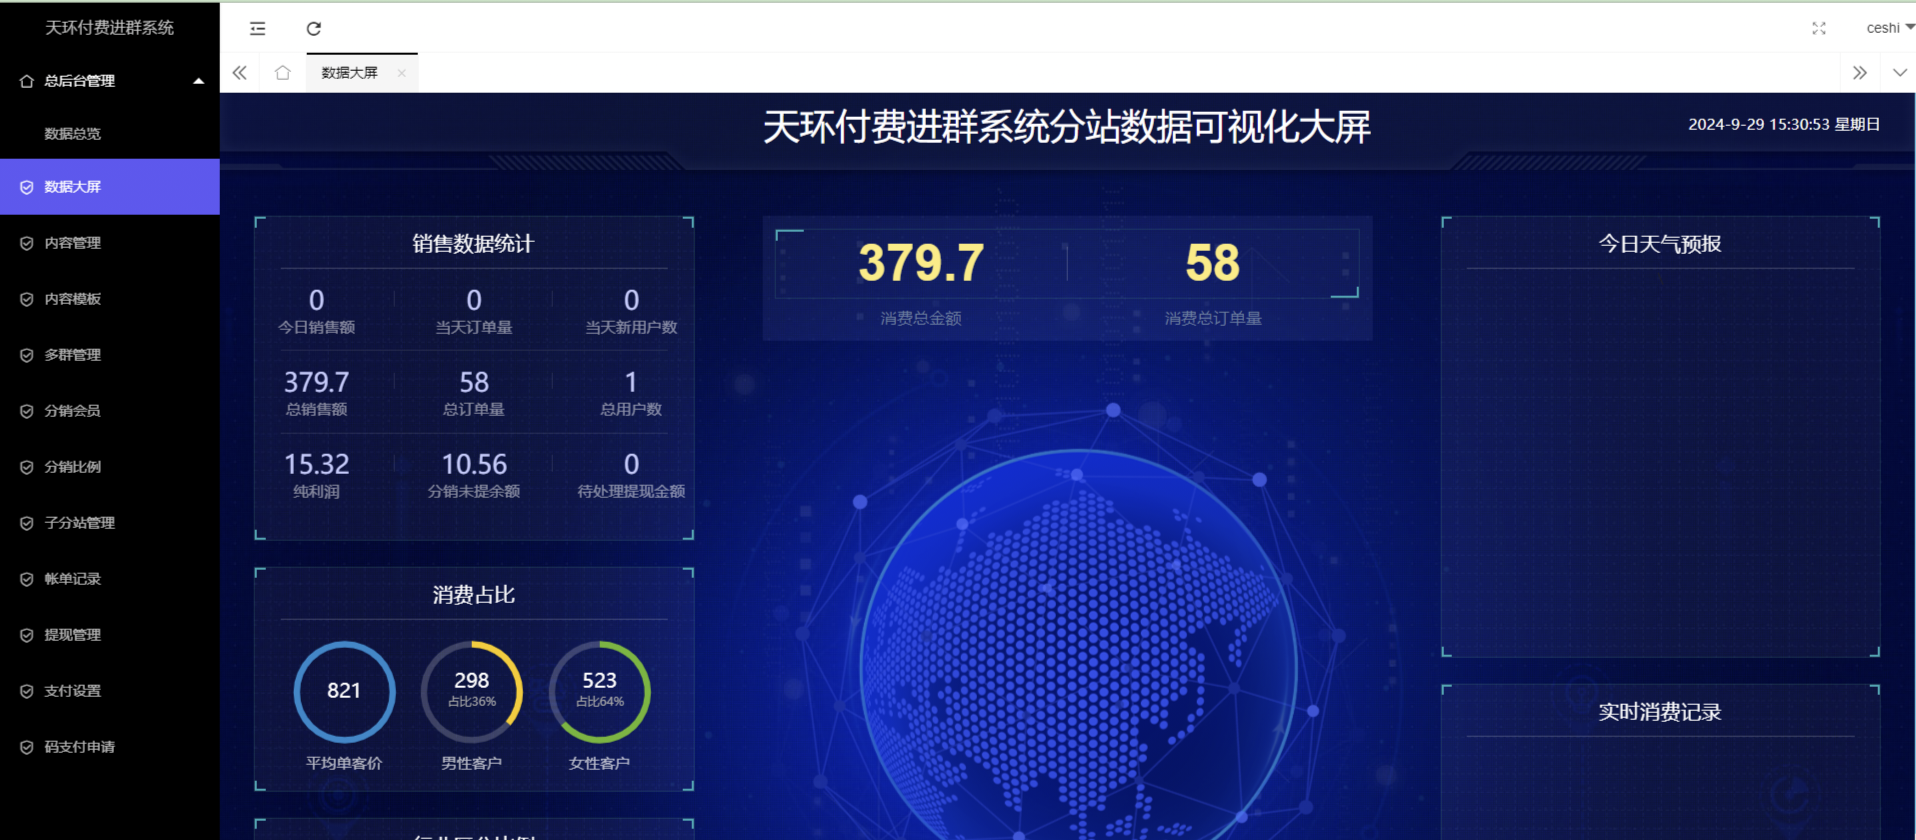This screenshot has height=840, width=1916.
Task: Click the check icon next to 多群管理
Action: tap(27, 355)
